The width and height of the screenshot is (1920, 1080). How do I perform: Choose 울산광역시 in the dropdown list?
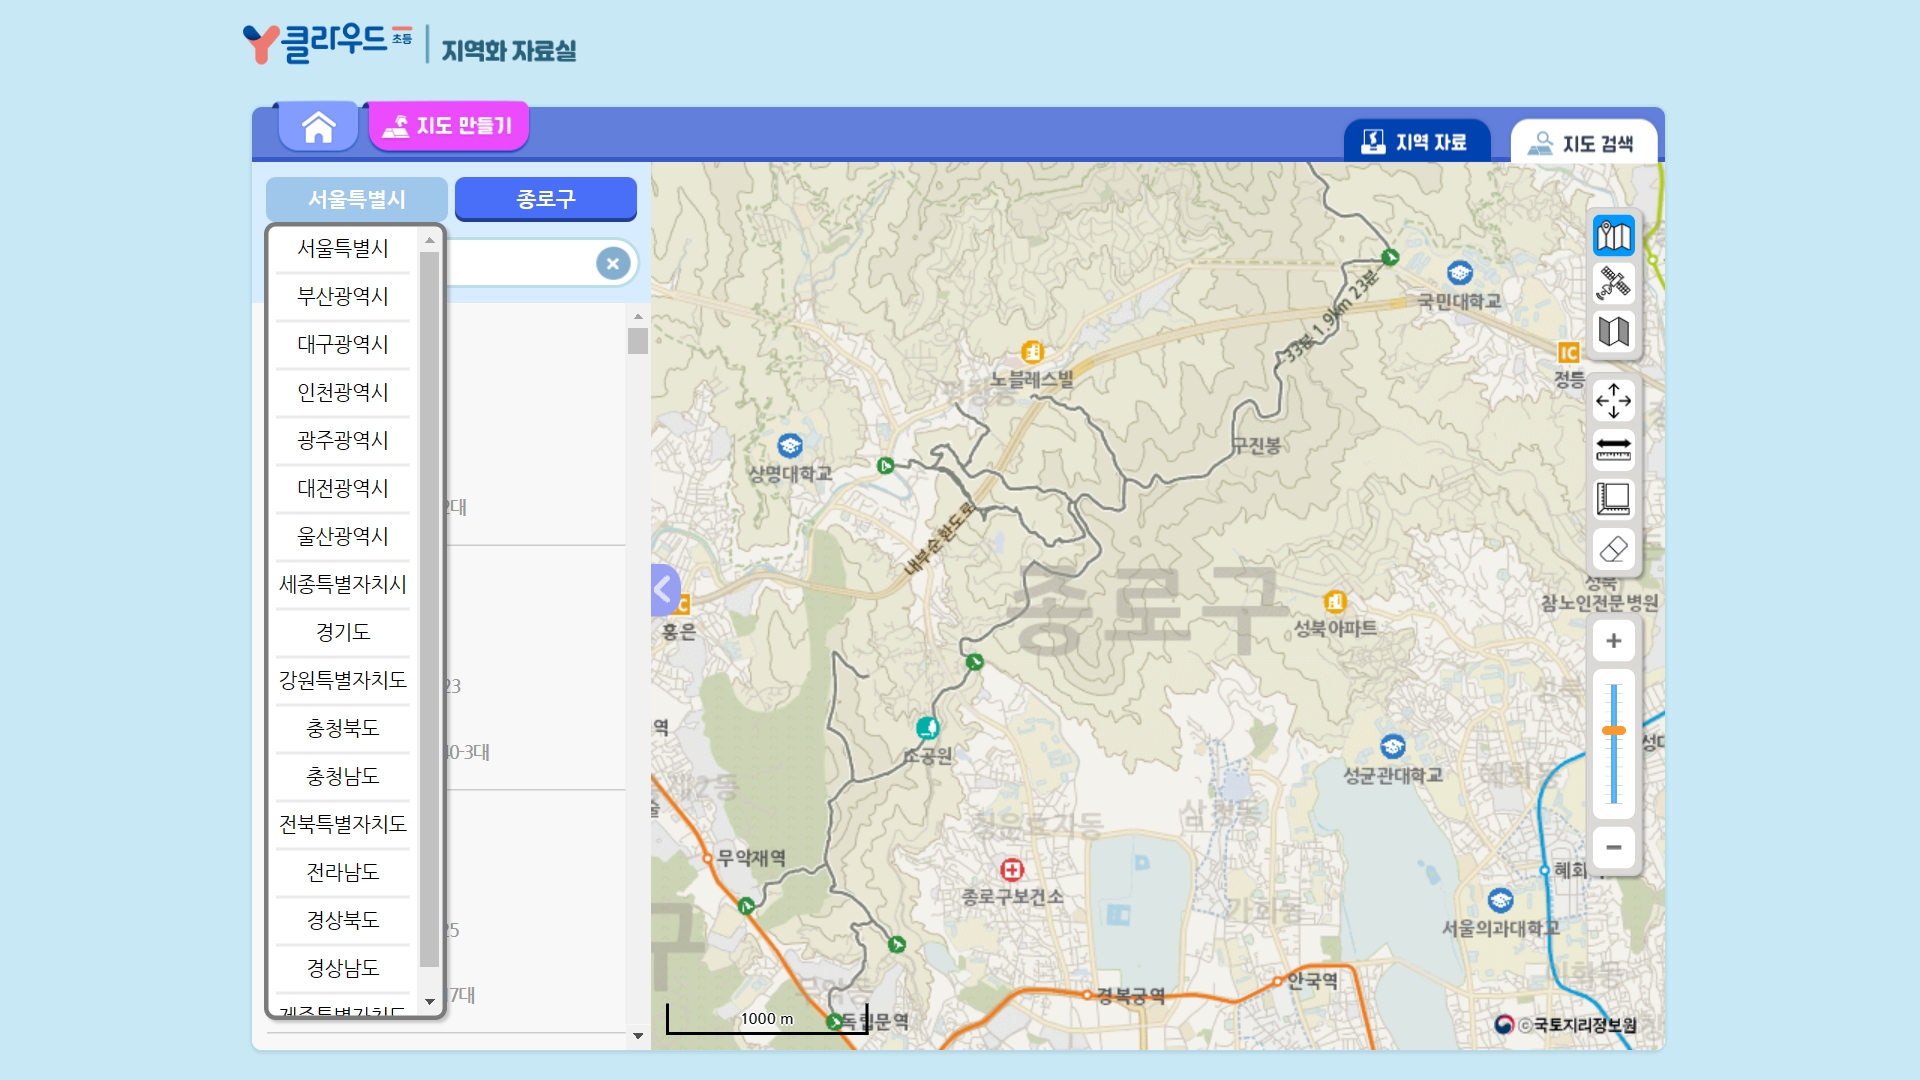(343, 536)
